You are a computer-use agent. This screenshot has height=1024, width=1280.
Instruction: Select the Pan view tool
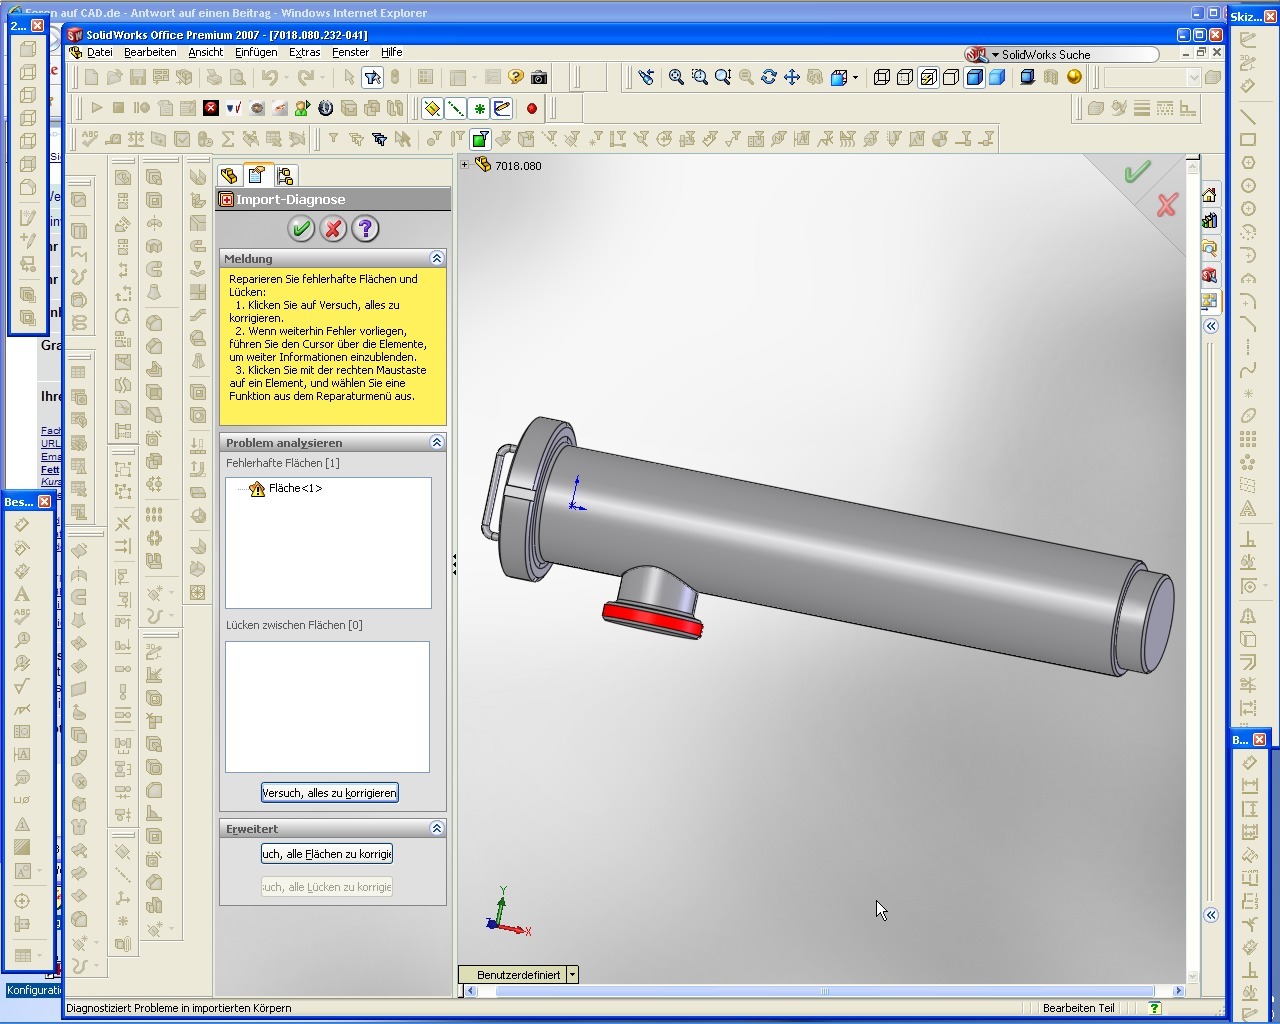(x=791, y=77)
